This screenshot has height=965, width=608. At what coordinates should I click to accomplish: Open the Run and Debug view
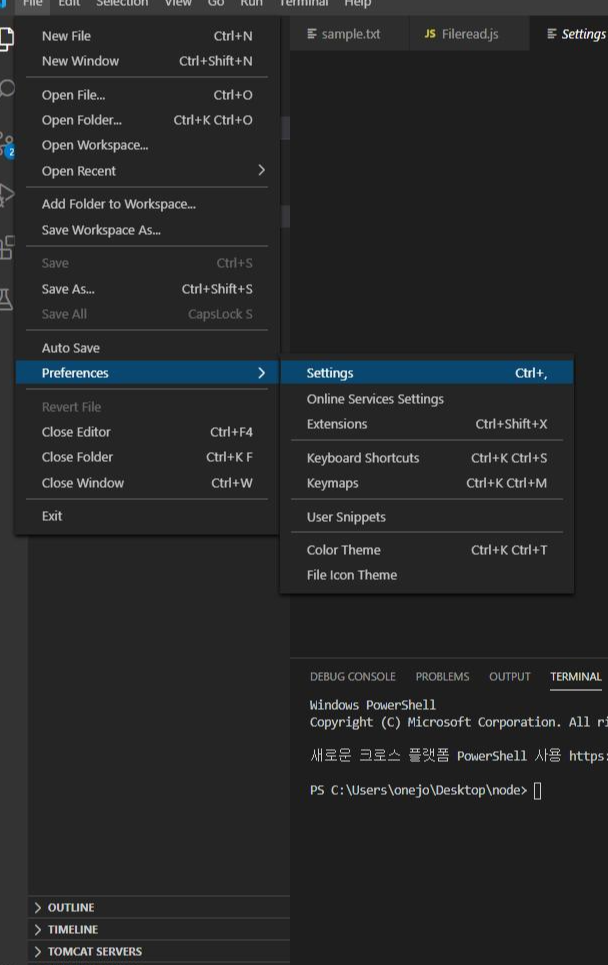(x=6, y=195)
